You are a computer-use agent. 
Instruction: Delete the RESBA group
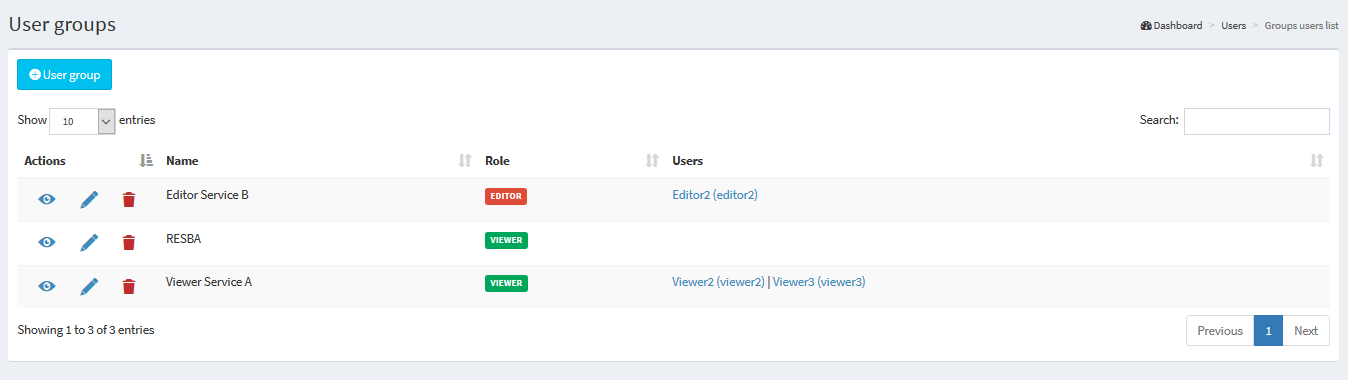[128, 243]
